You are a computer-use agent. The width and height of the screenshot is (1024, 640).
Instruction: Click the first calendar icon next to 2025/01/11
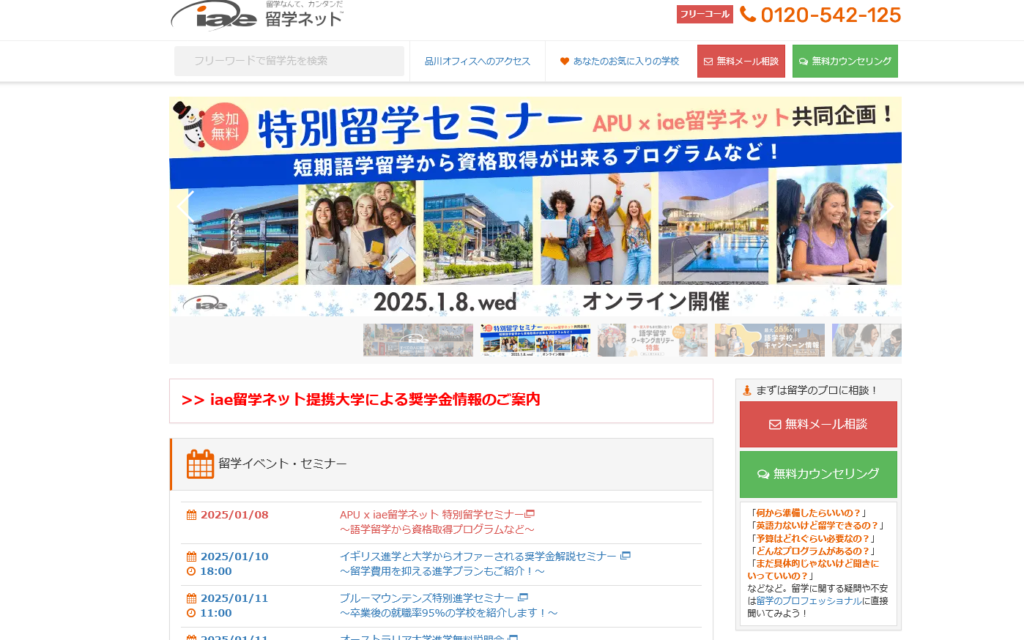coord(191,598)
